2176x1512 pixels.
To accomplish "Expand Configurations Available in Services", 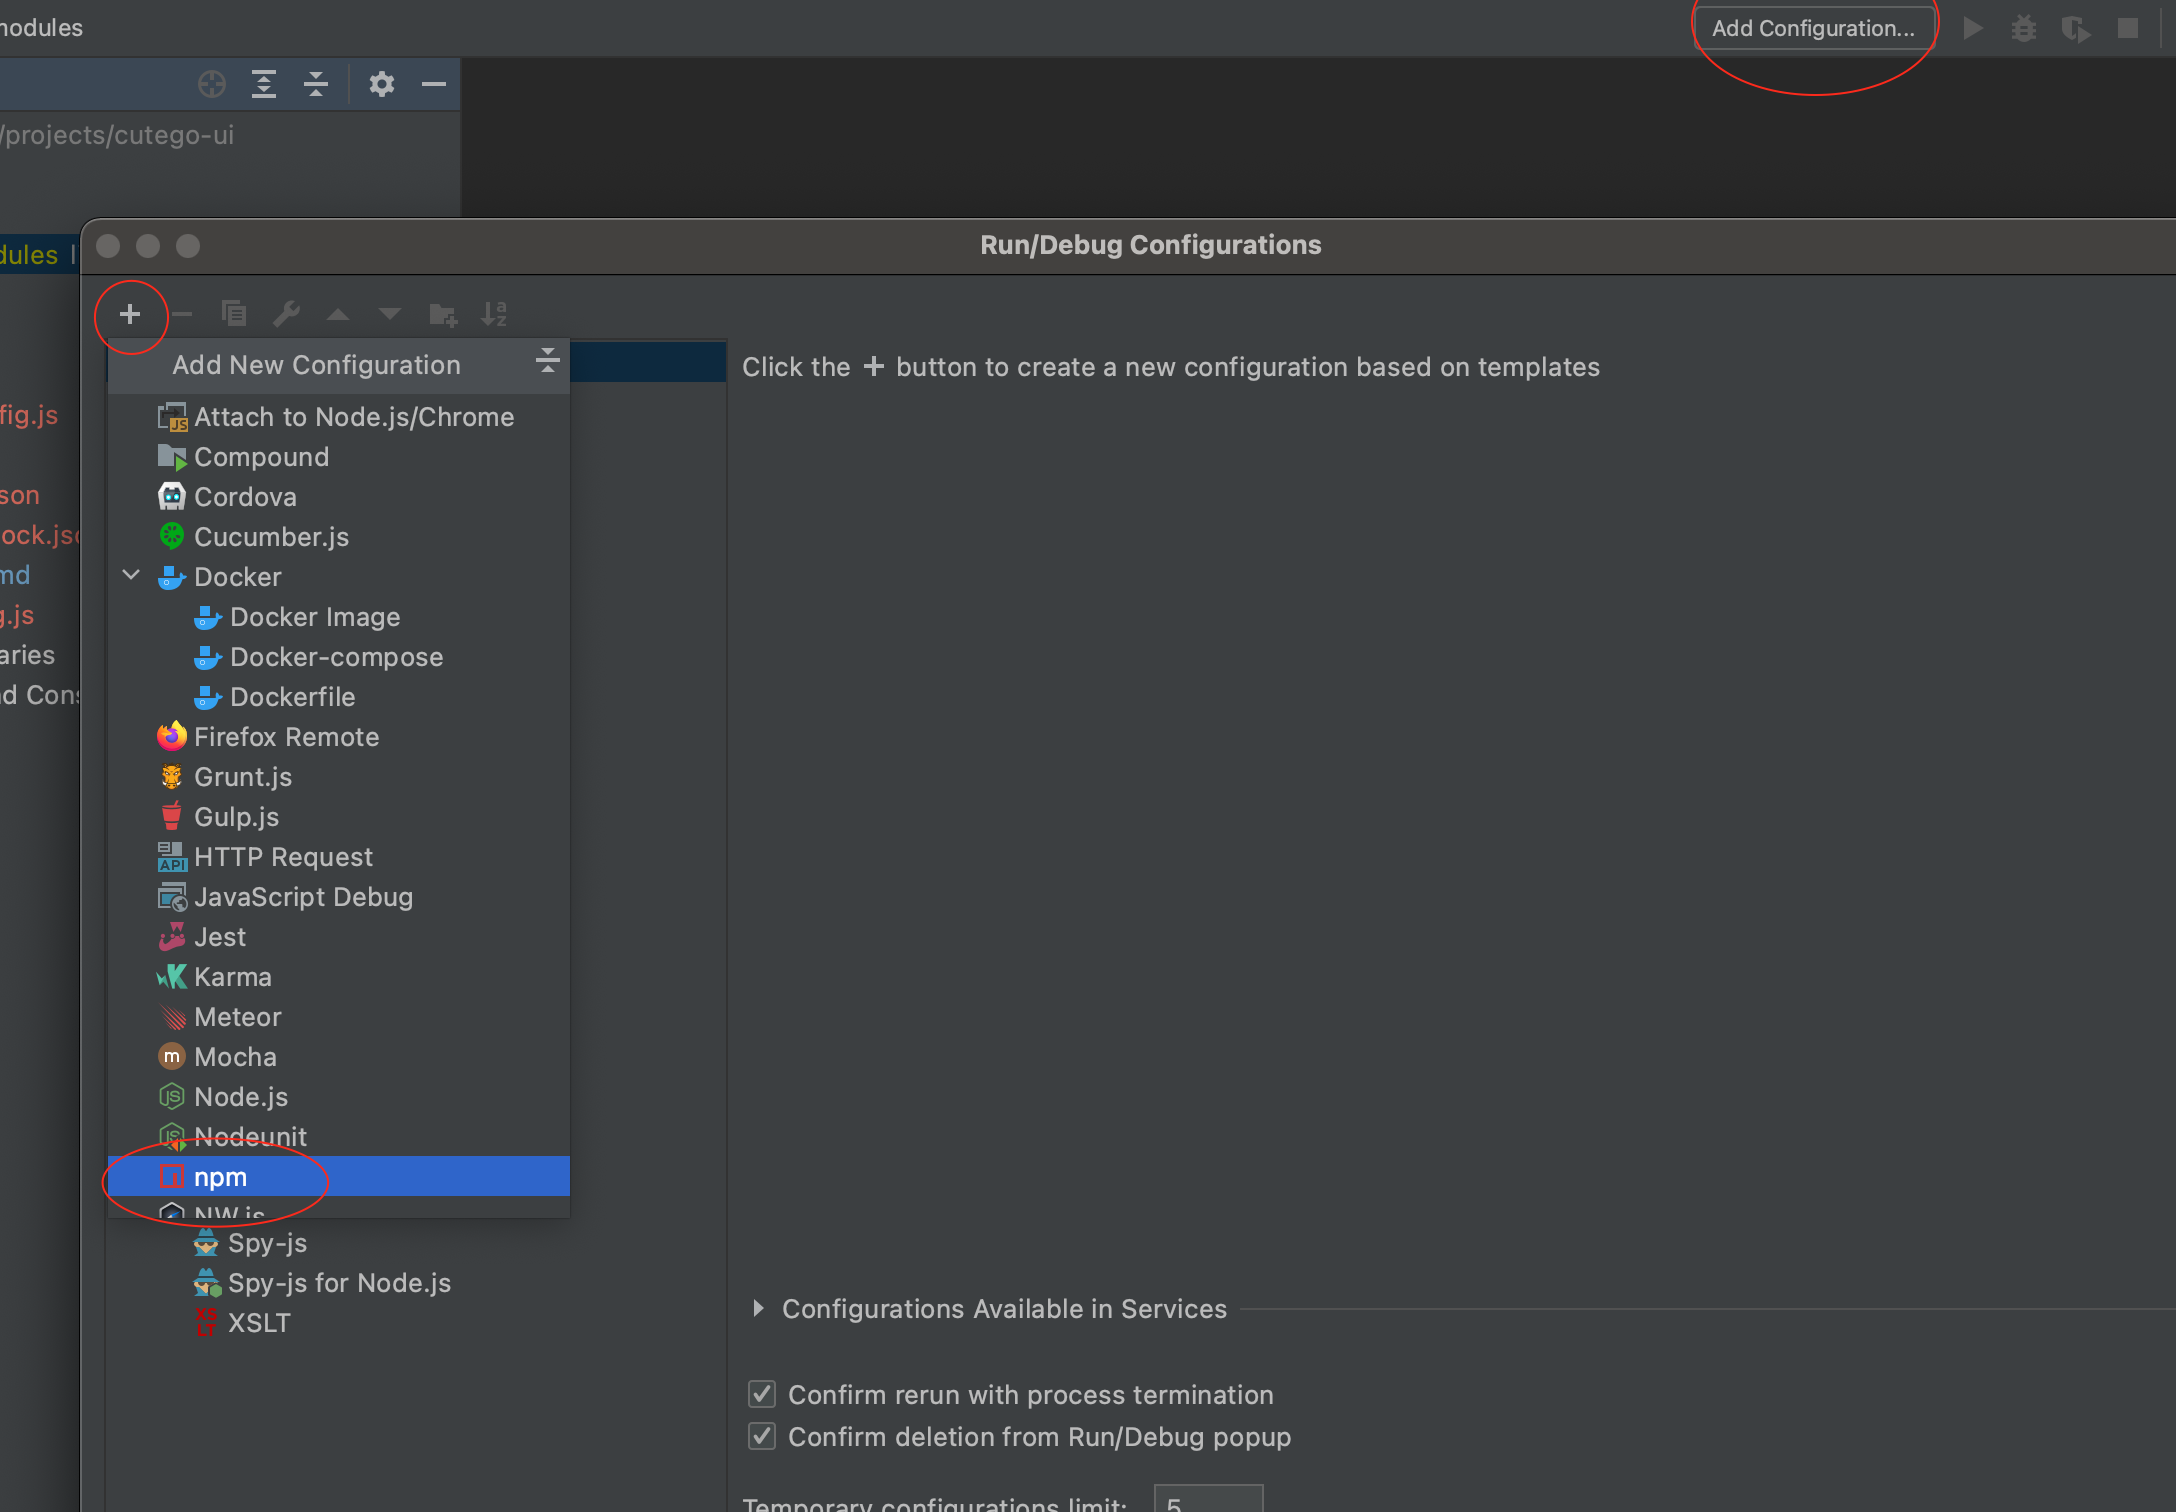I will (758, 1308).
